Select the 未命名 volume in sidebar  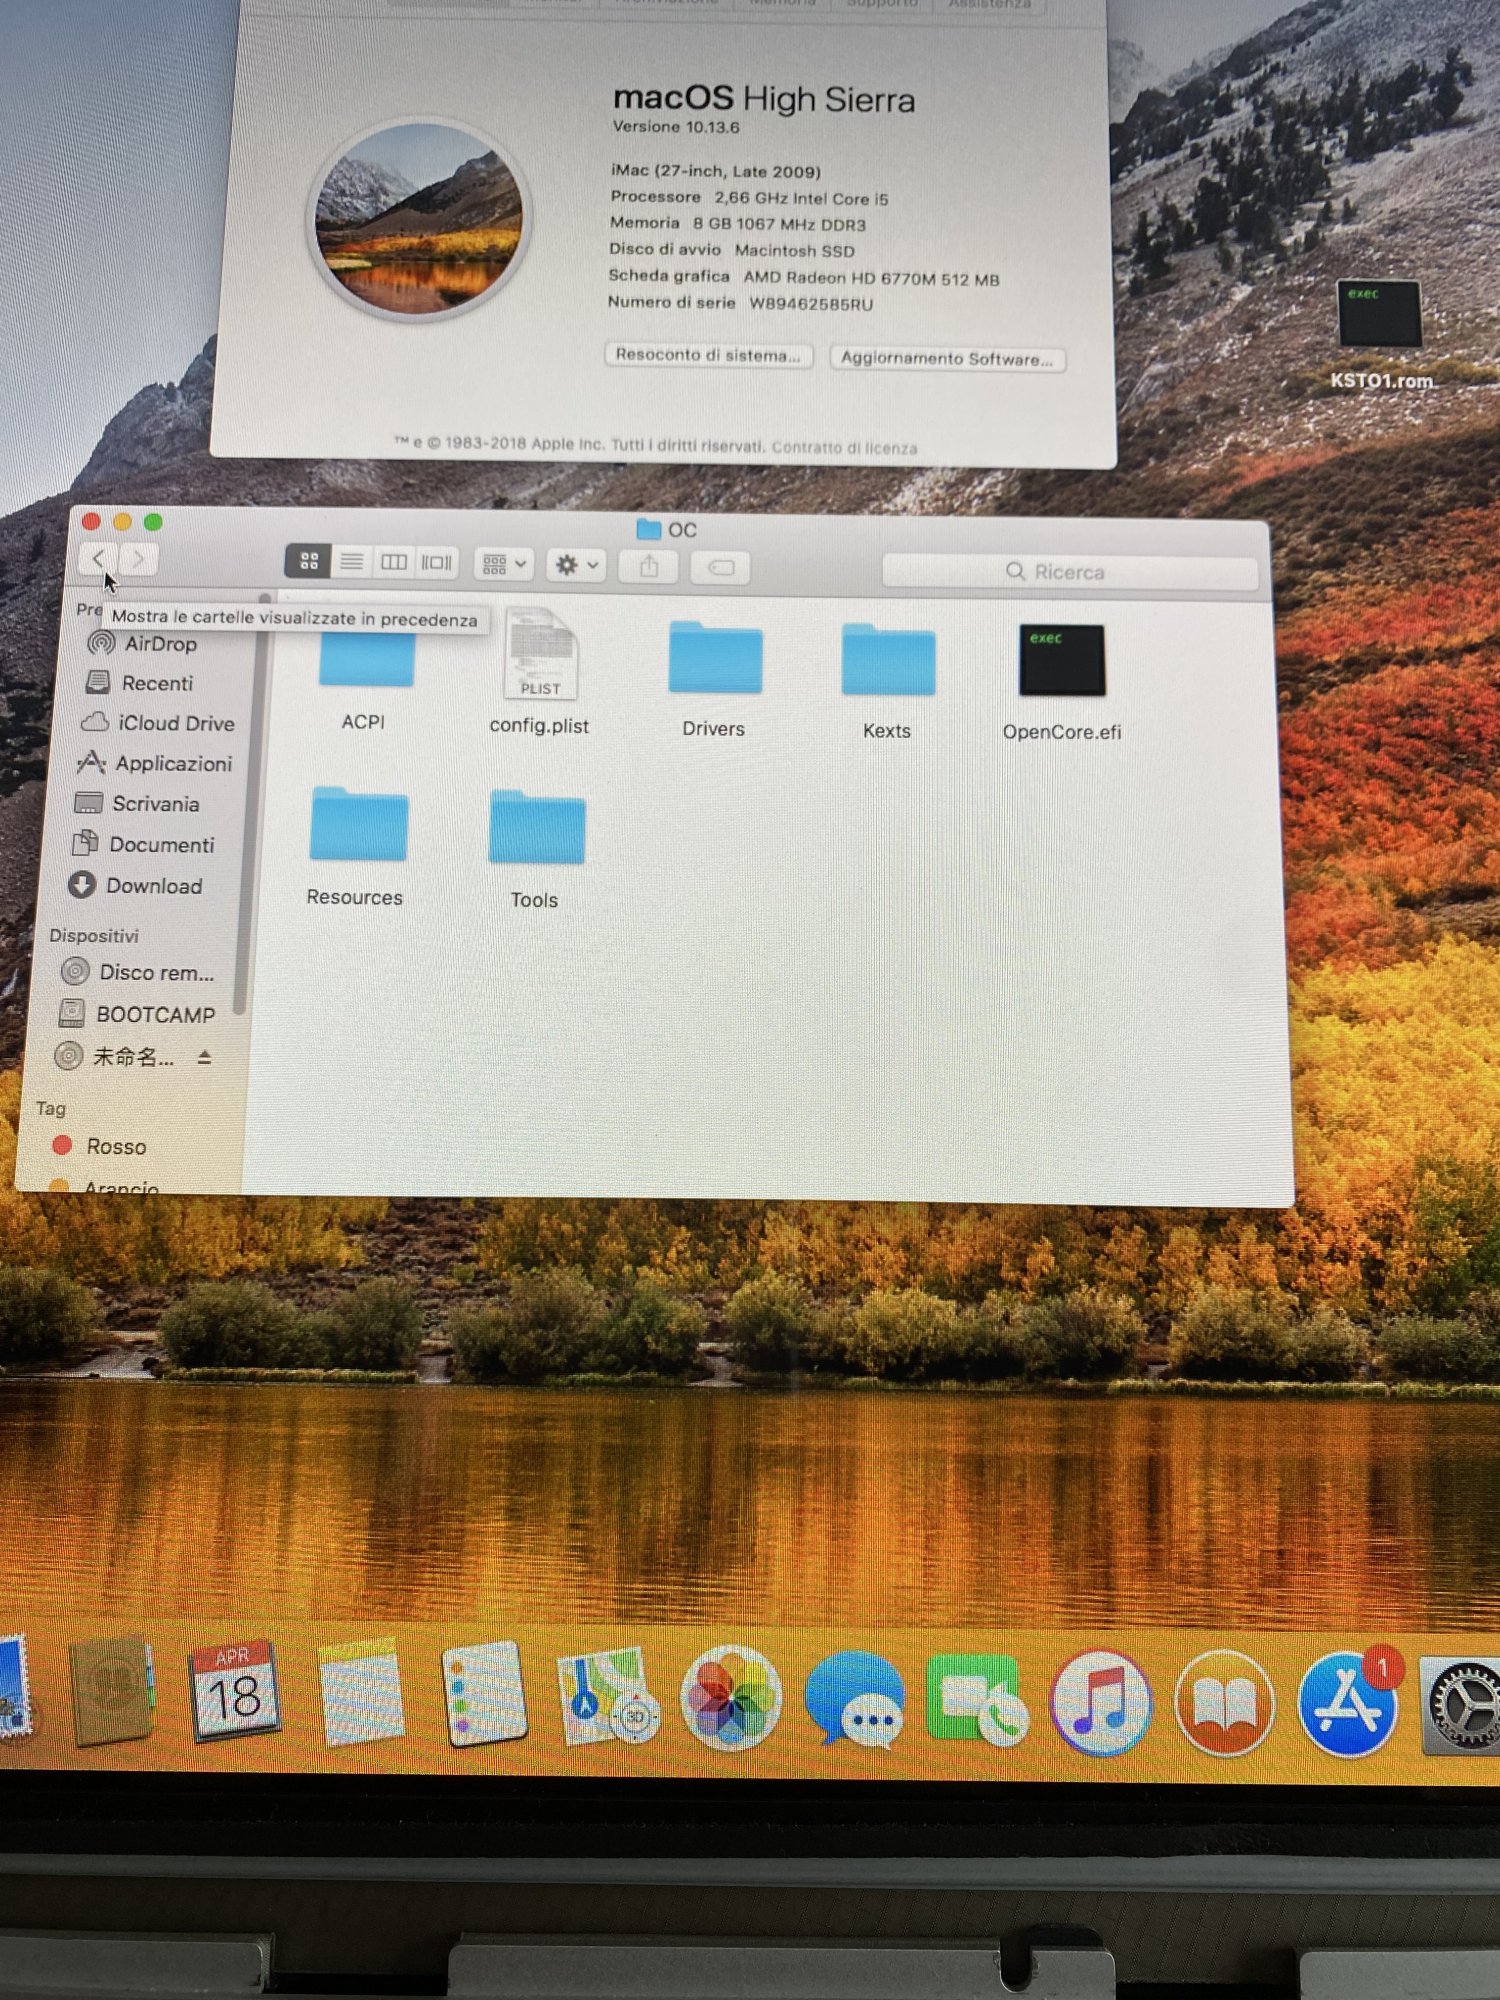coord(117,1056)
